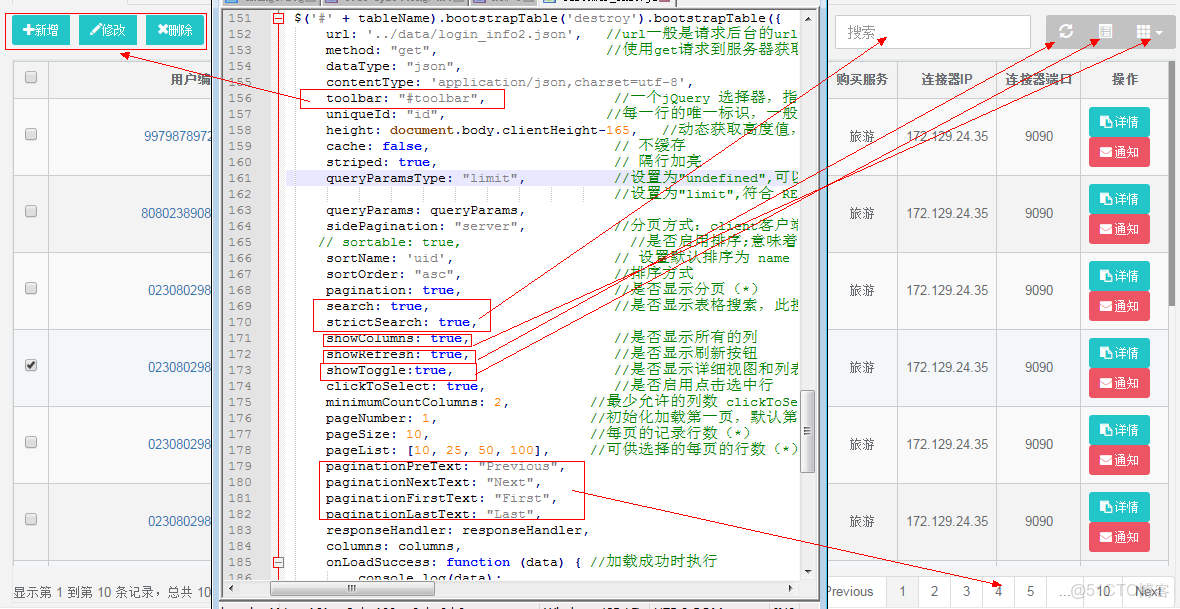Click 详情 in the 8080238908 row

pos(1119,199)
